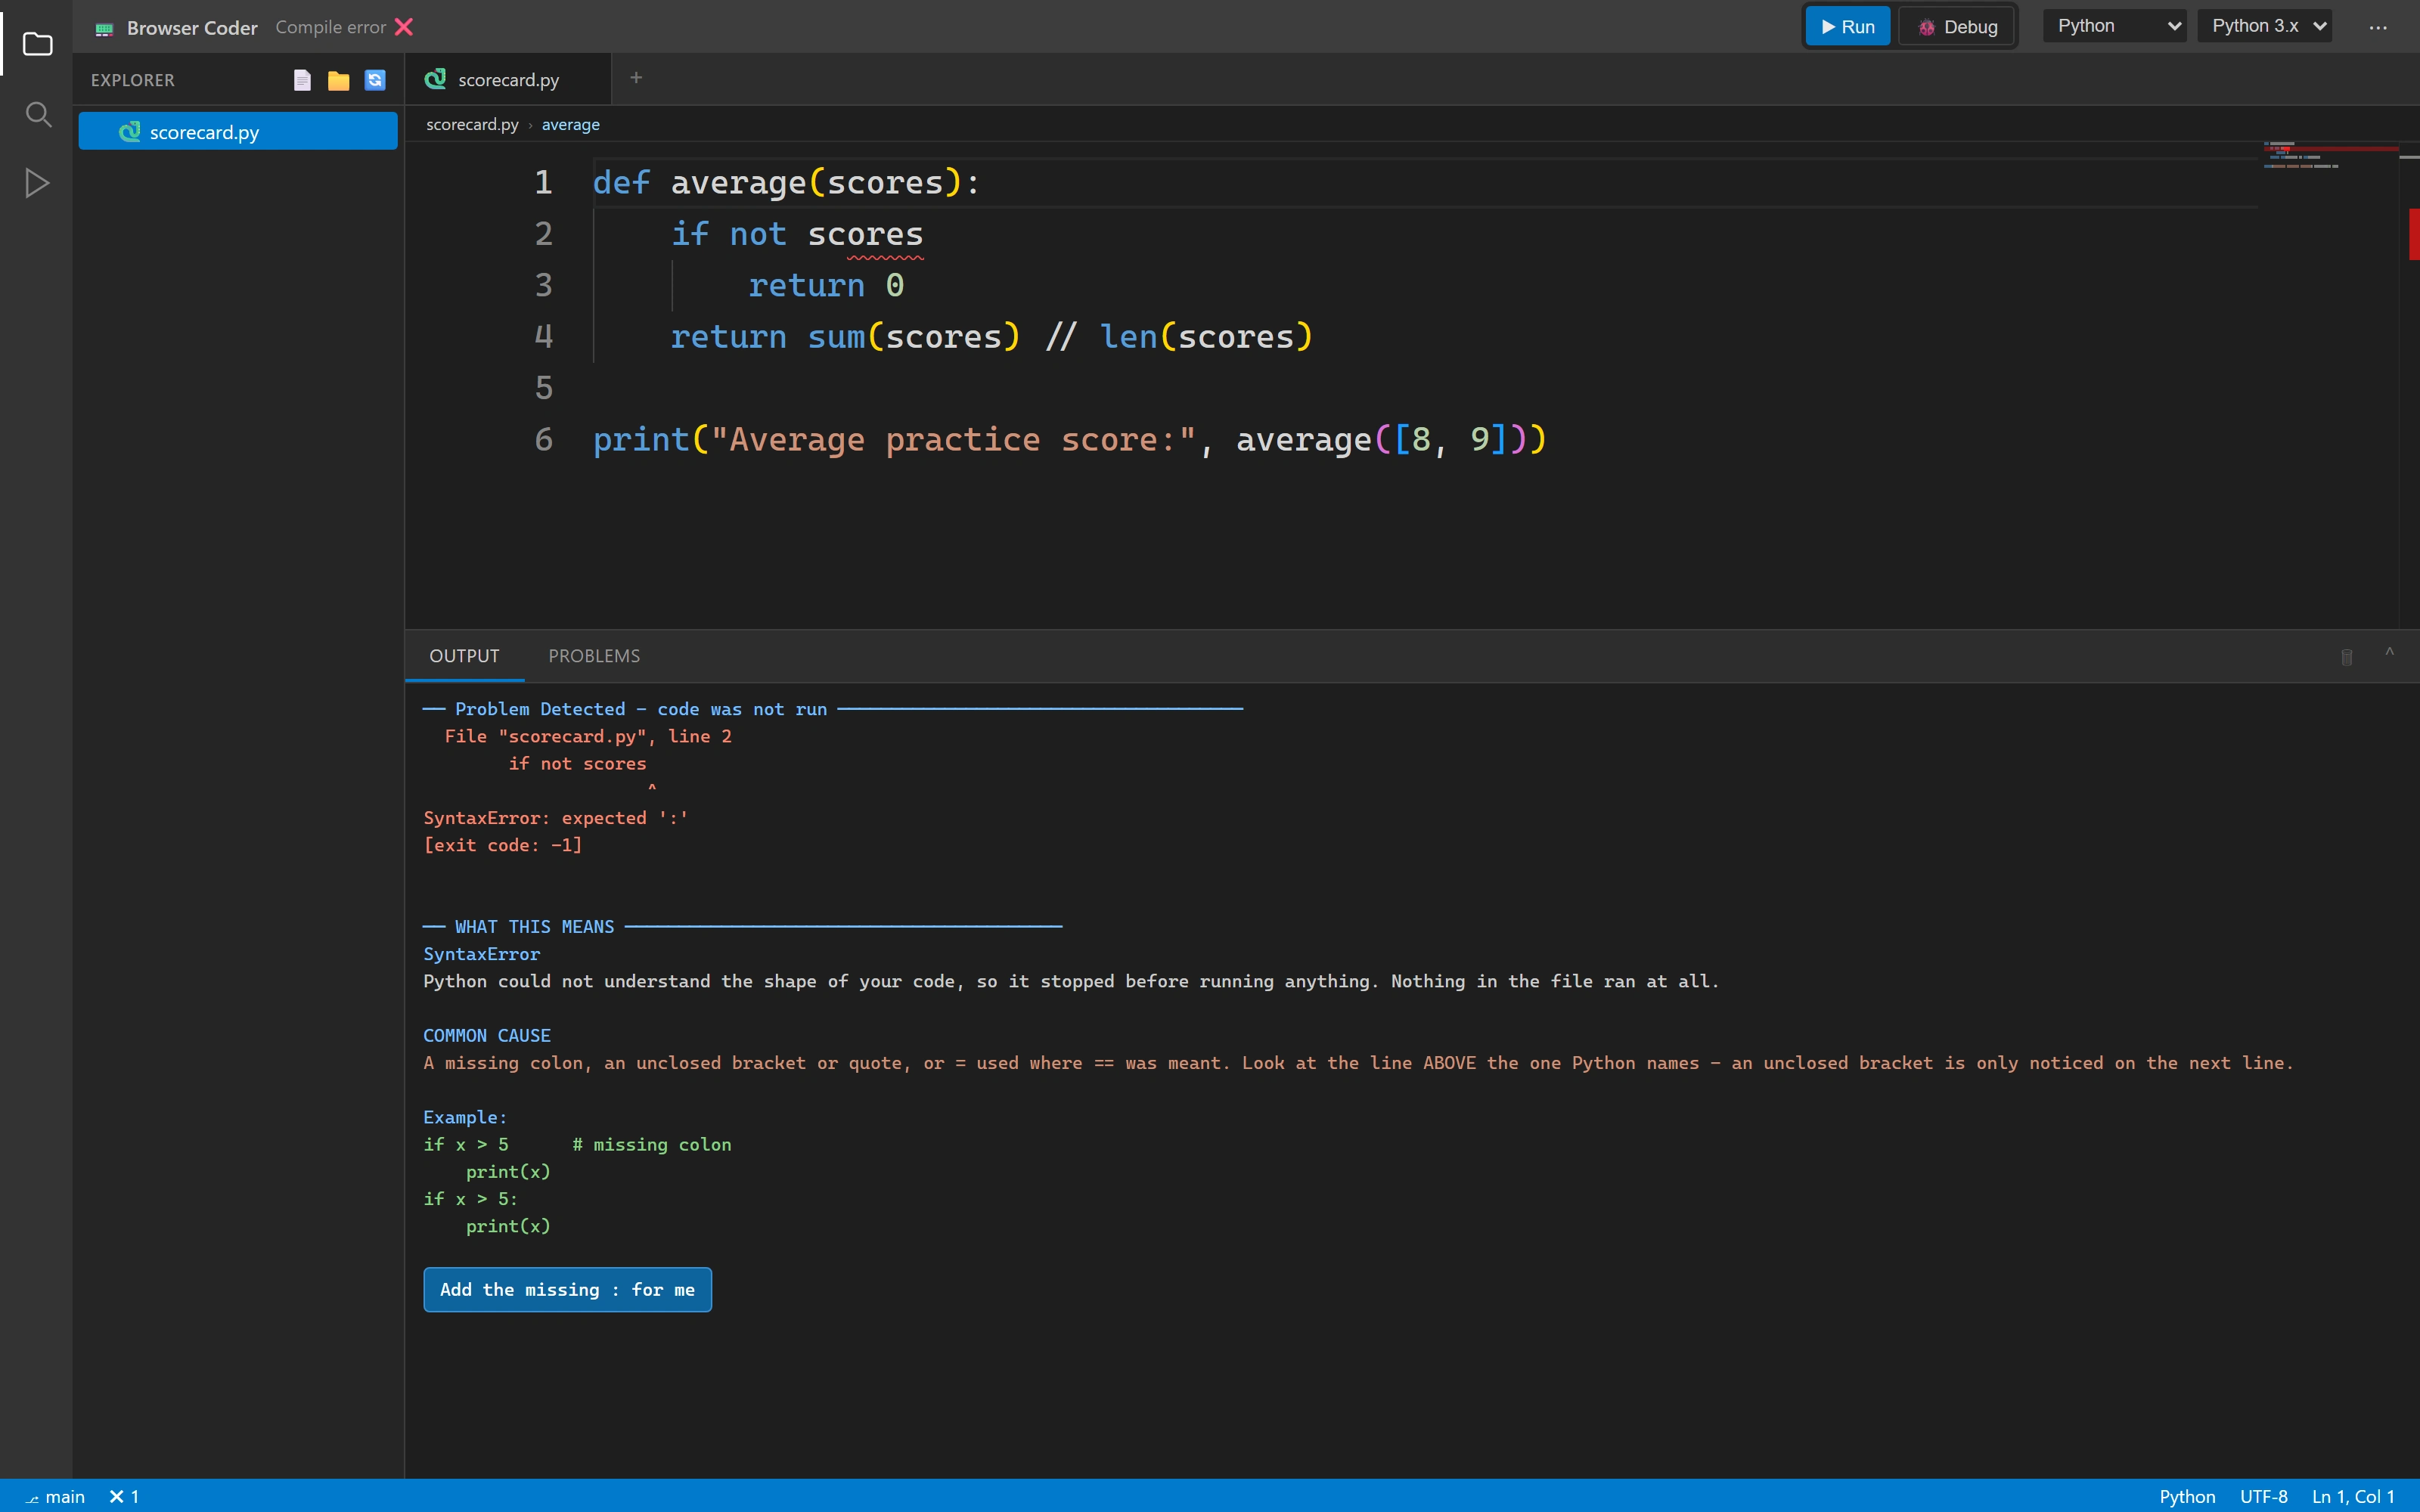Click line number 4 in the gutter
2420x1512 pixels.
[543, 336]
